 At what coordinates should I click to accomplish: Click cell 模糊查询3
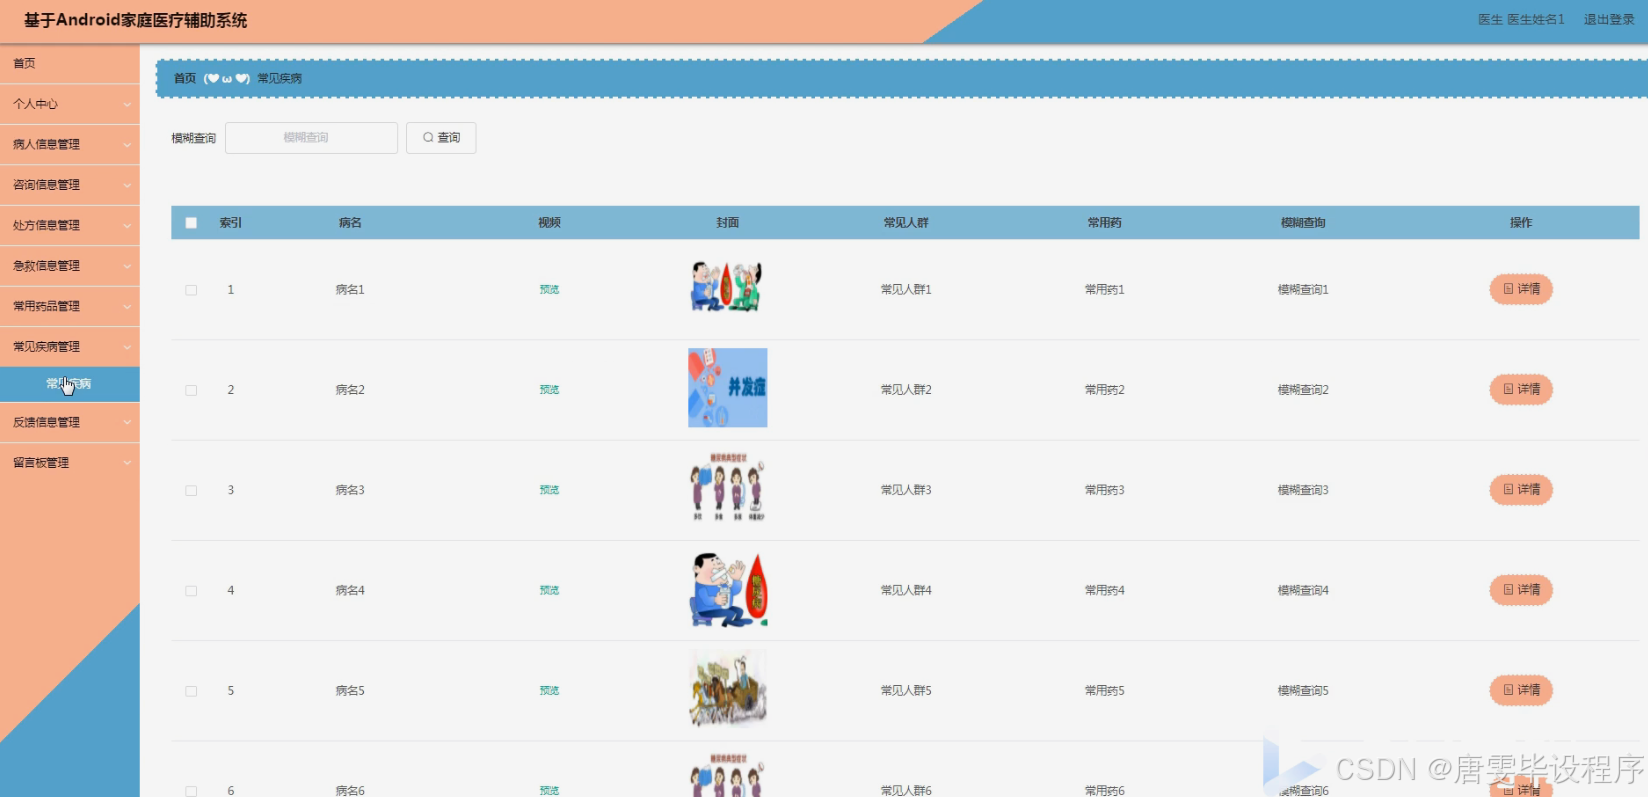[x=1303, y=490]
